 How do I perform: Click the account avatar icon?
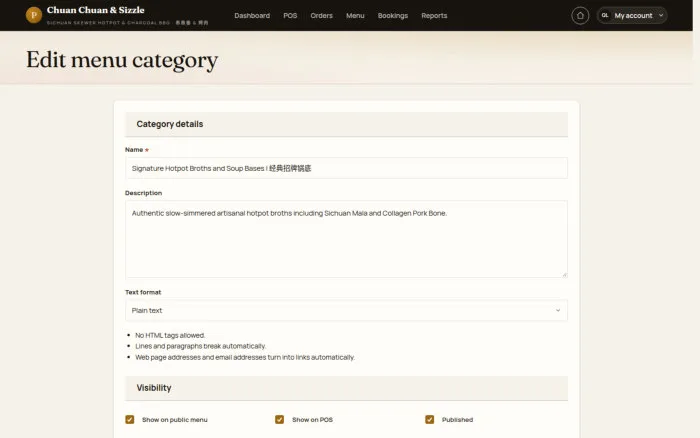tap(605, 15)
